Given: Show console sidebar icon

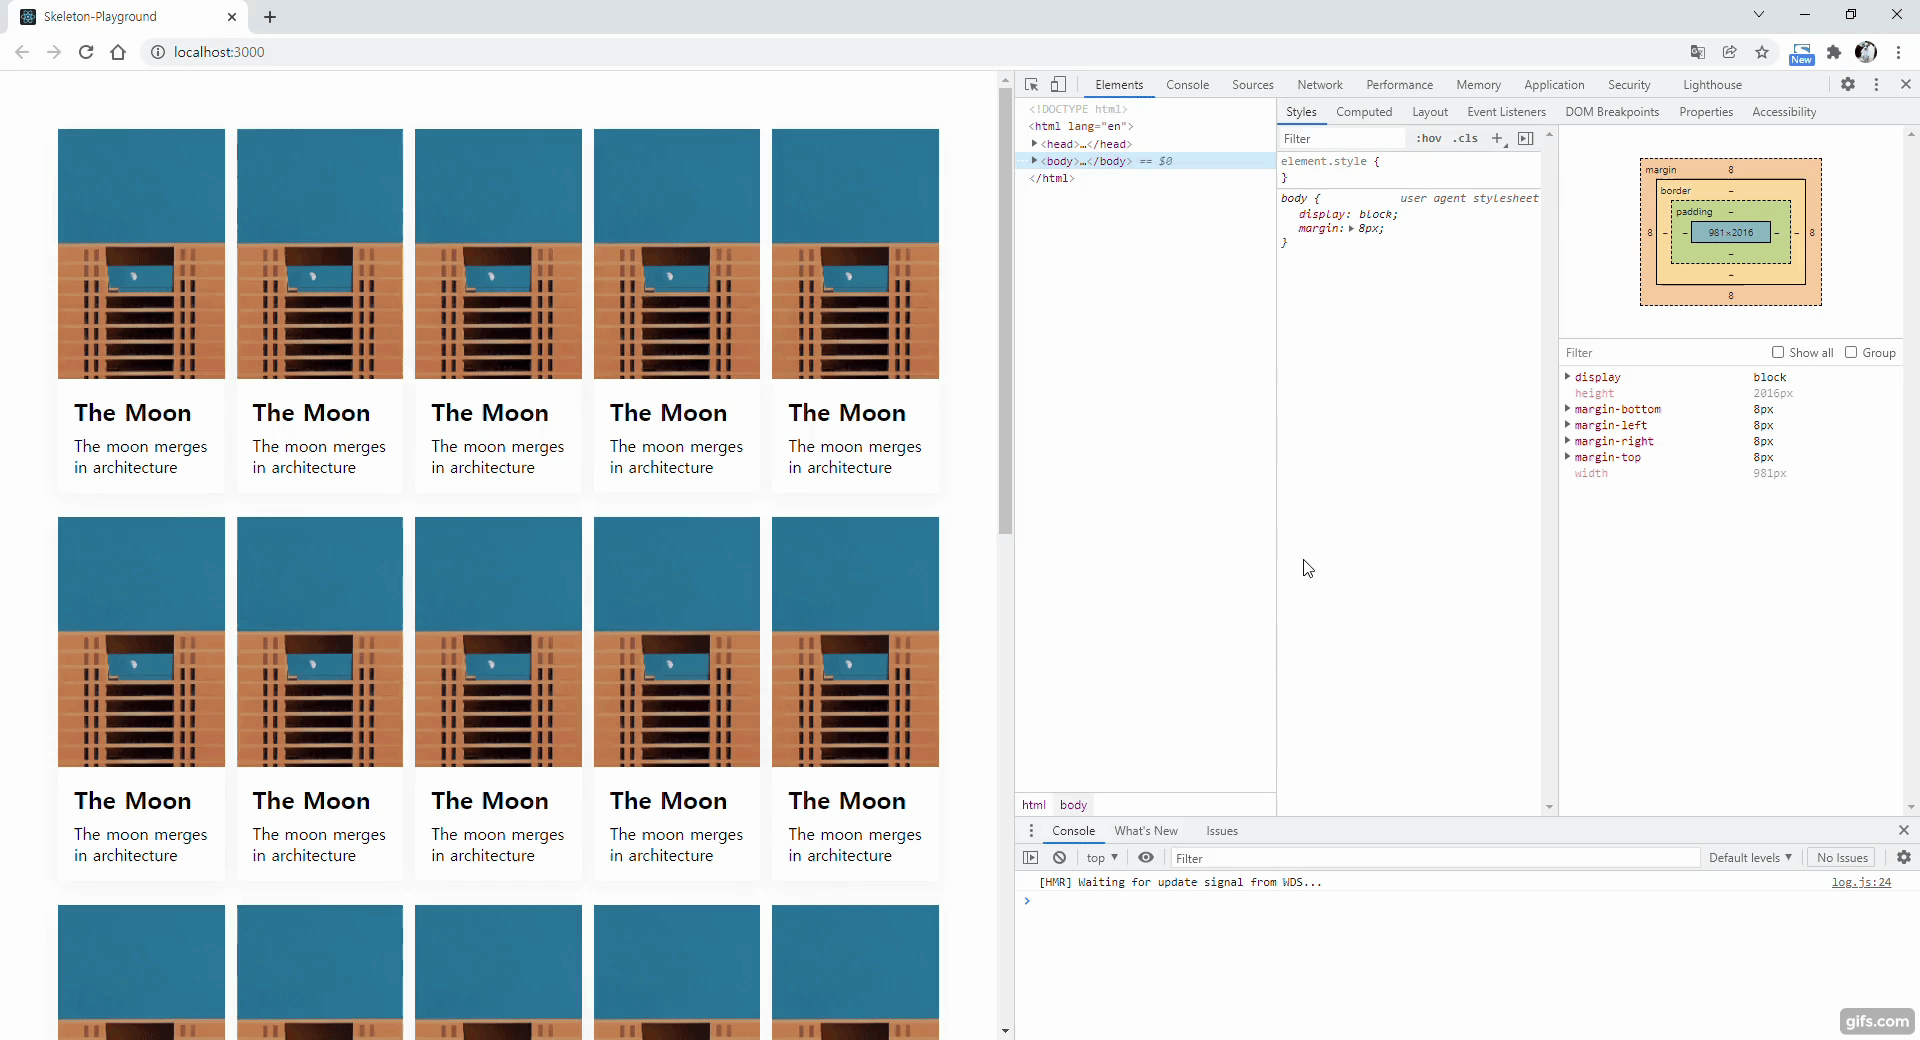Looking at the screenshot, I should point(1031,858).
